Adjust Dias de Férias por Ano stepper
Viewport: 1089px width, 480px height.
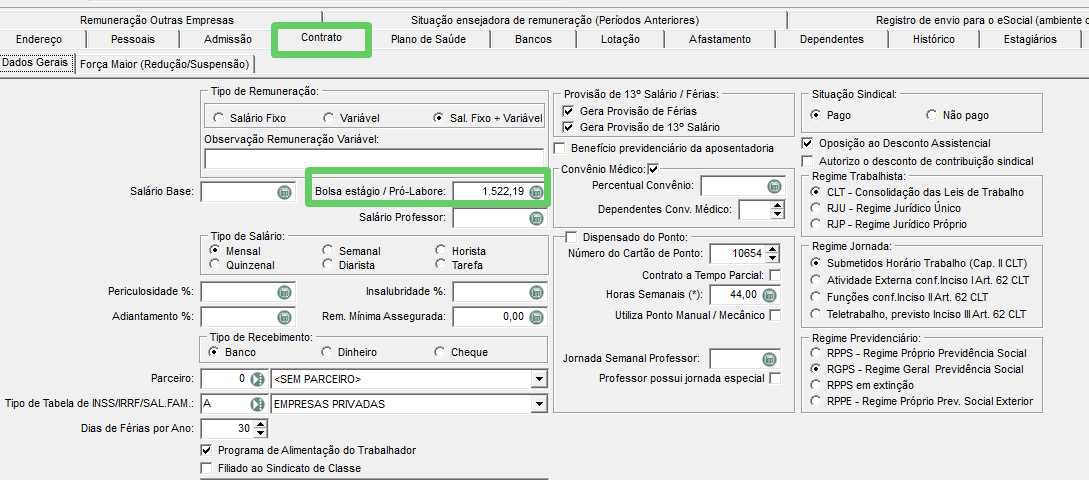260,428
